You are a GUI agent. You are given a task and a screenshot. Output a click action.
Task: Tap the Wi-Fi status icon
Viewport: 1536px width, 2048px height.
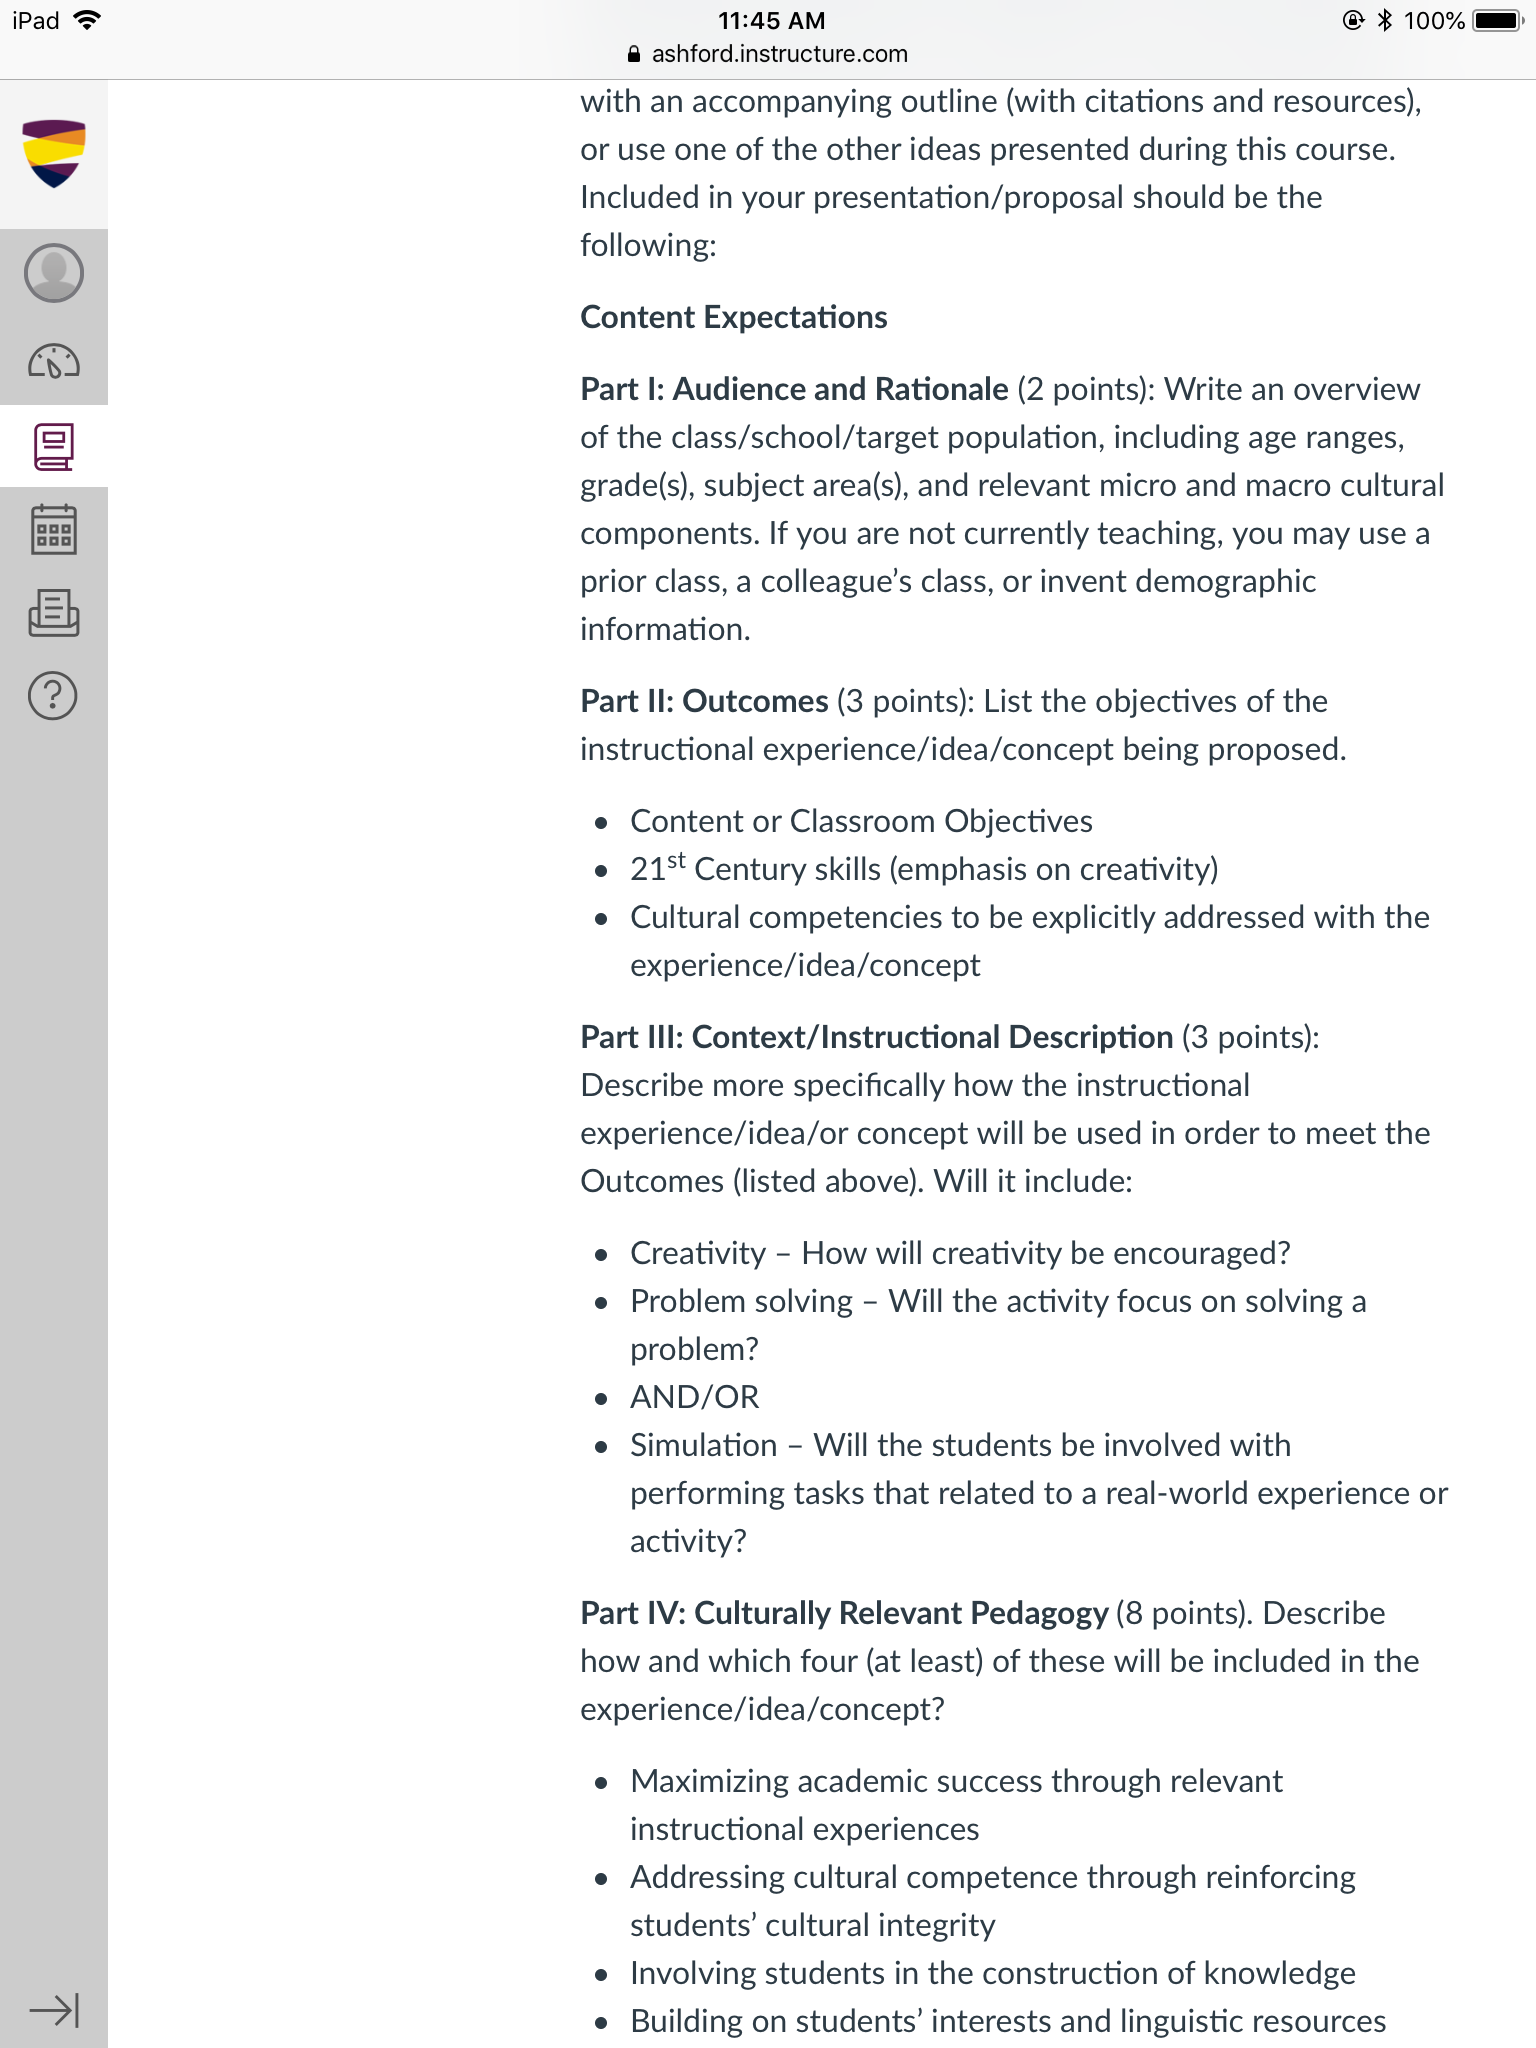click(x=88, y=20)
